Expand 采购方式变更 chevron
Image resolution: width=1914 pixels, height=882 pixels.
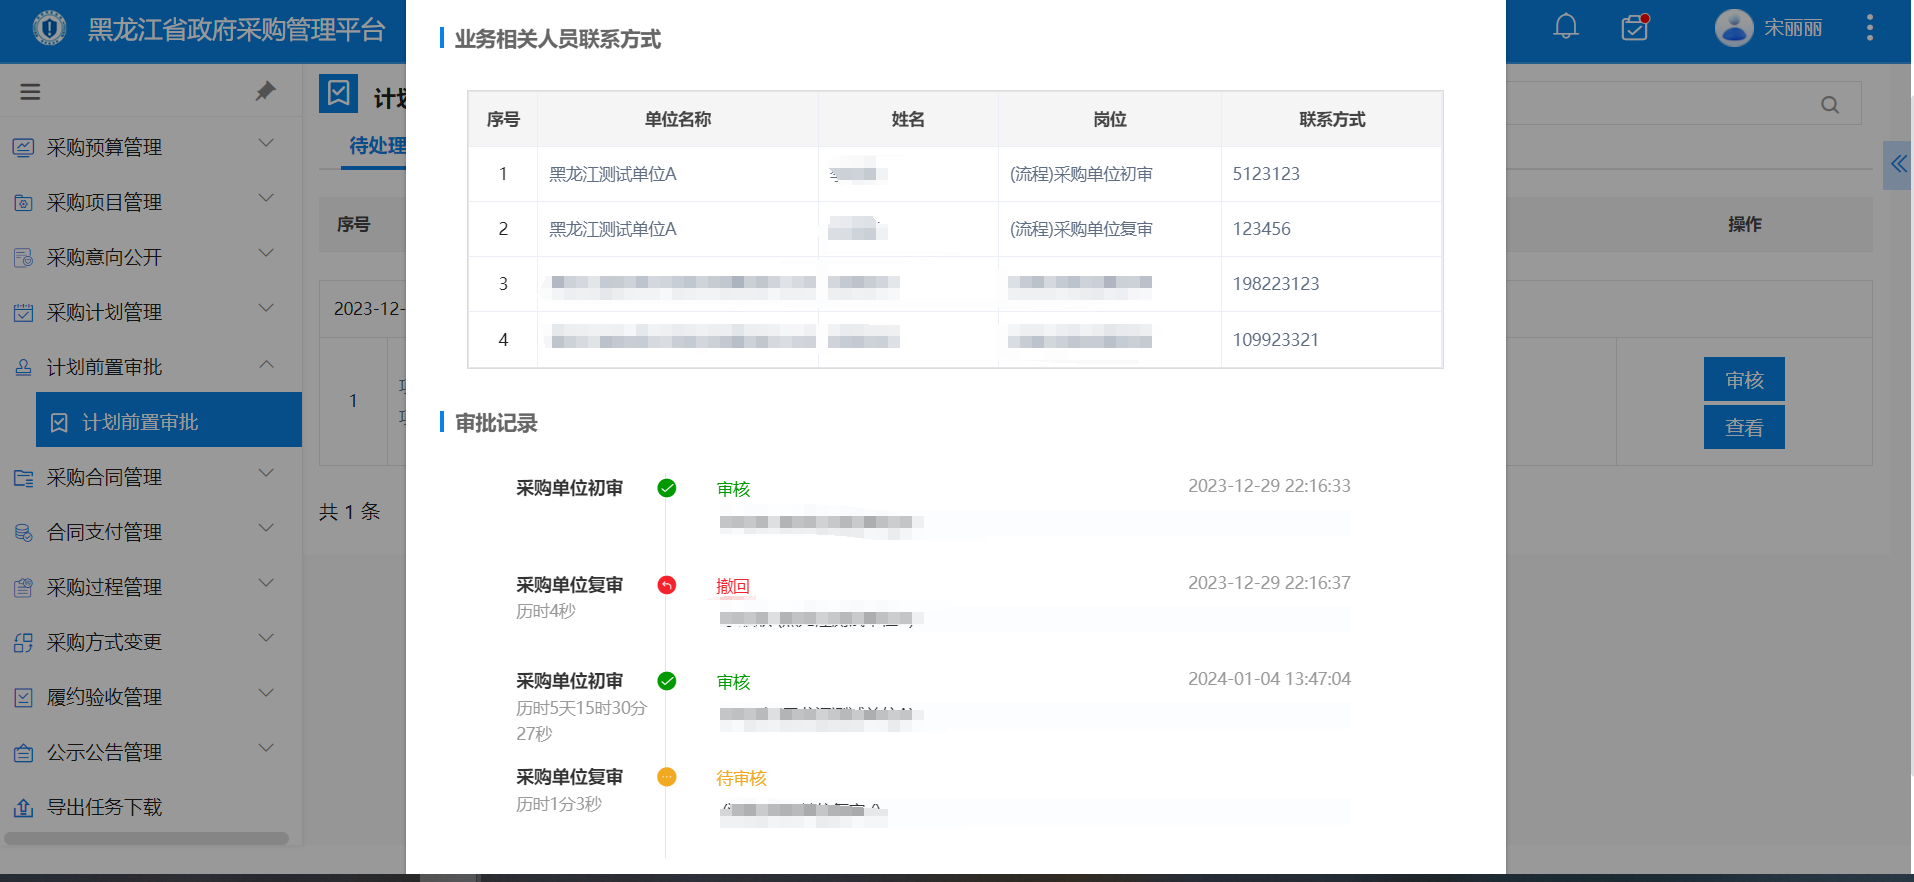266,639
